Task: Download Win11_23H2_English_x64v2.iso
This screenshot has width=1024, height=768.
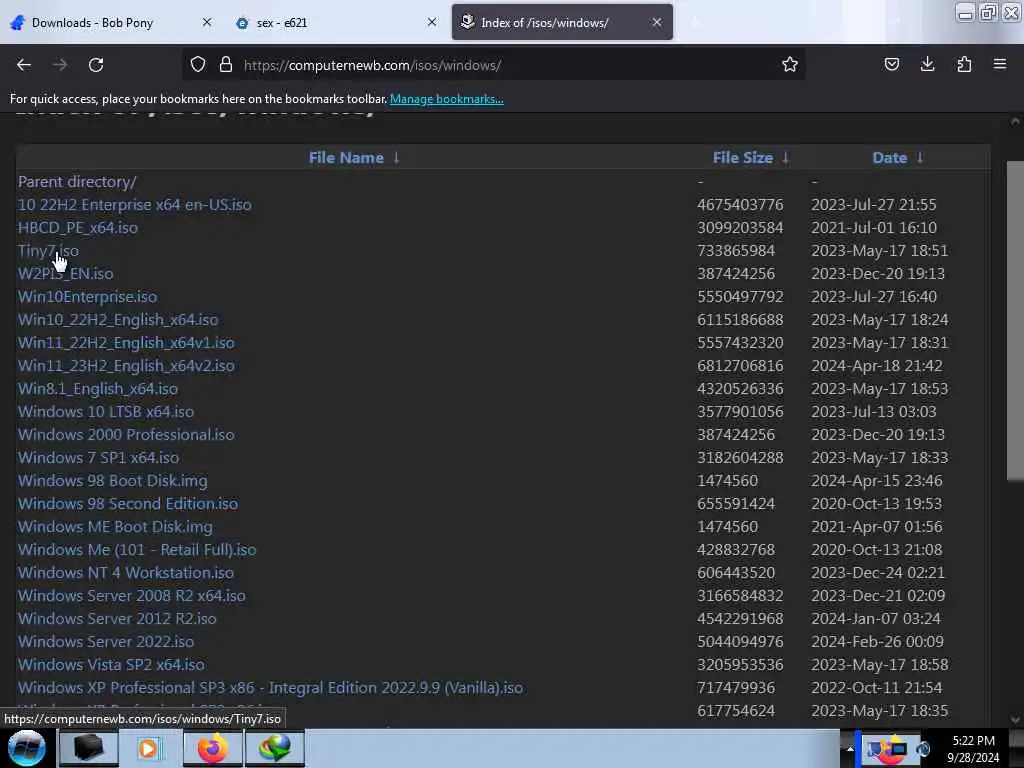Action: pyautogui.click(x=126, y=365)
